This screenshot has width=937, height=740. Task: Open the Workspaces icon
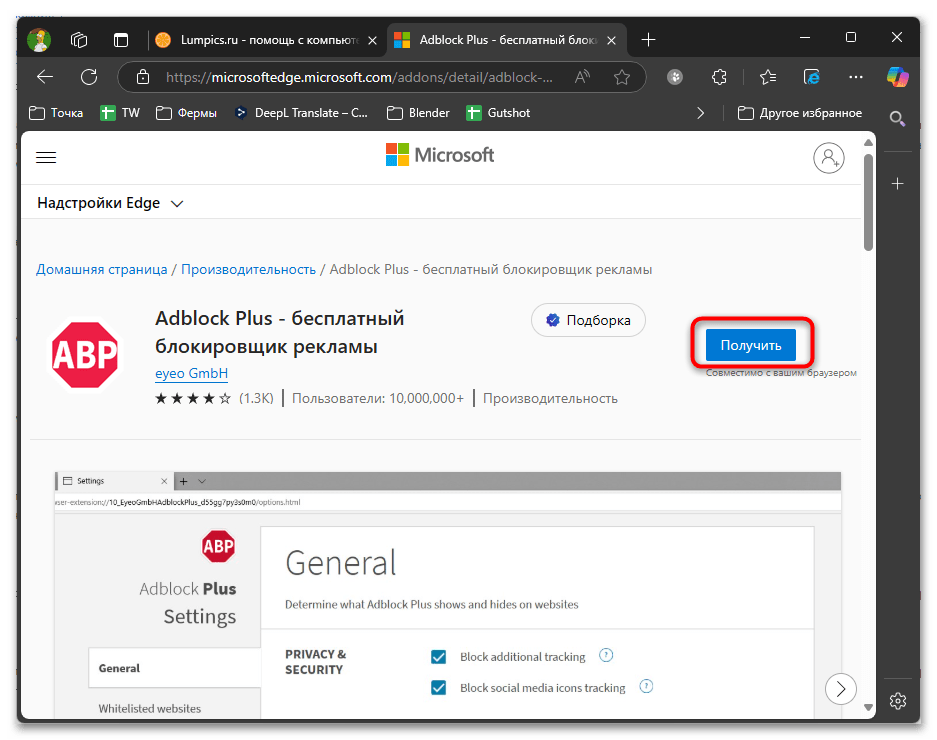(x=79, y=40)
